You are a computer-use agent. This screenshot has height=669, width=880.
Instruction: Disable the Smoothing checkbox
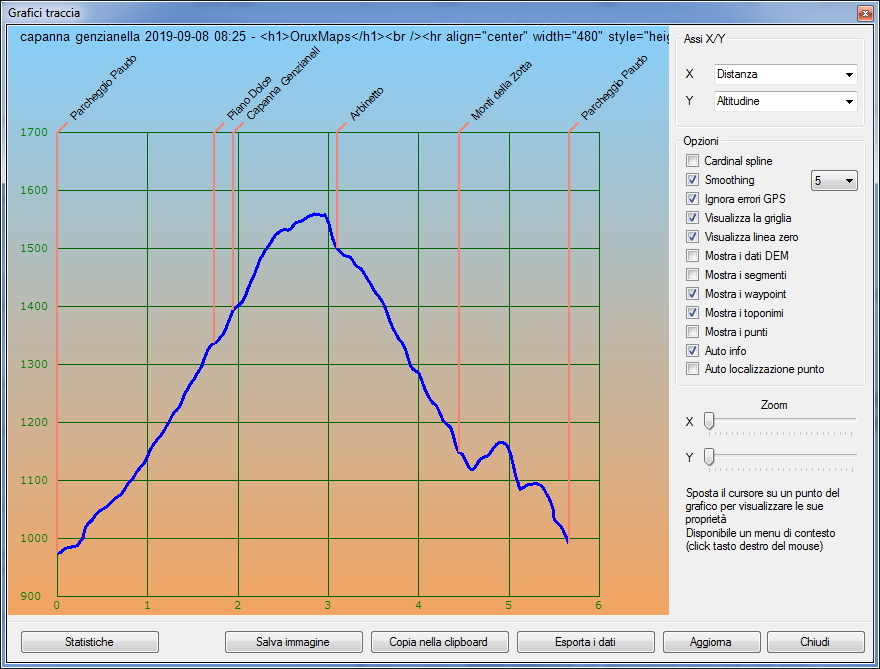point(692,180)
